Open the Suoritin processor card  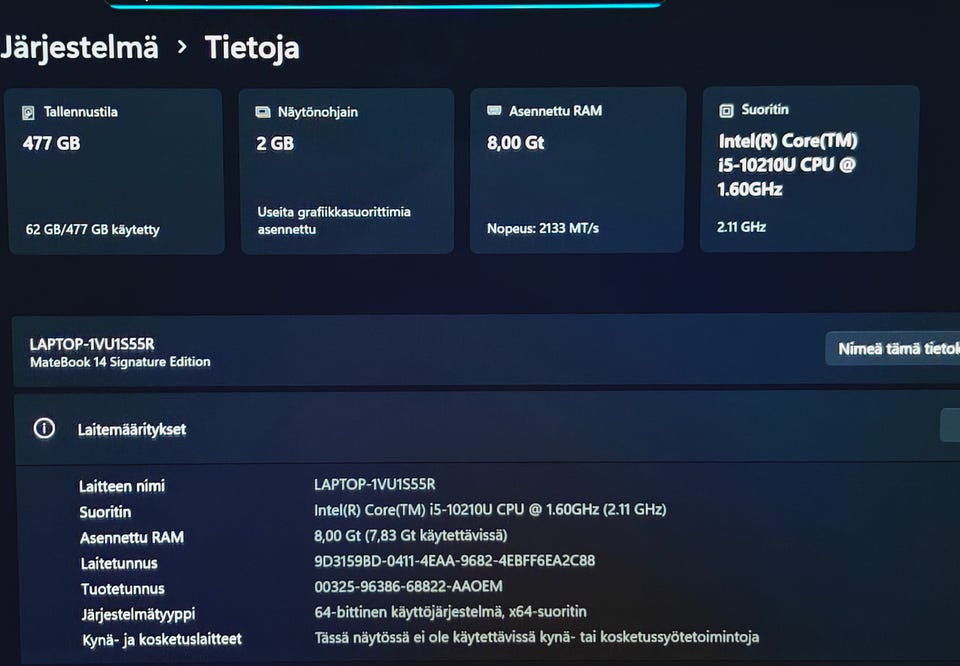pyautogui.click(x=809, y=168)
